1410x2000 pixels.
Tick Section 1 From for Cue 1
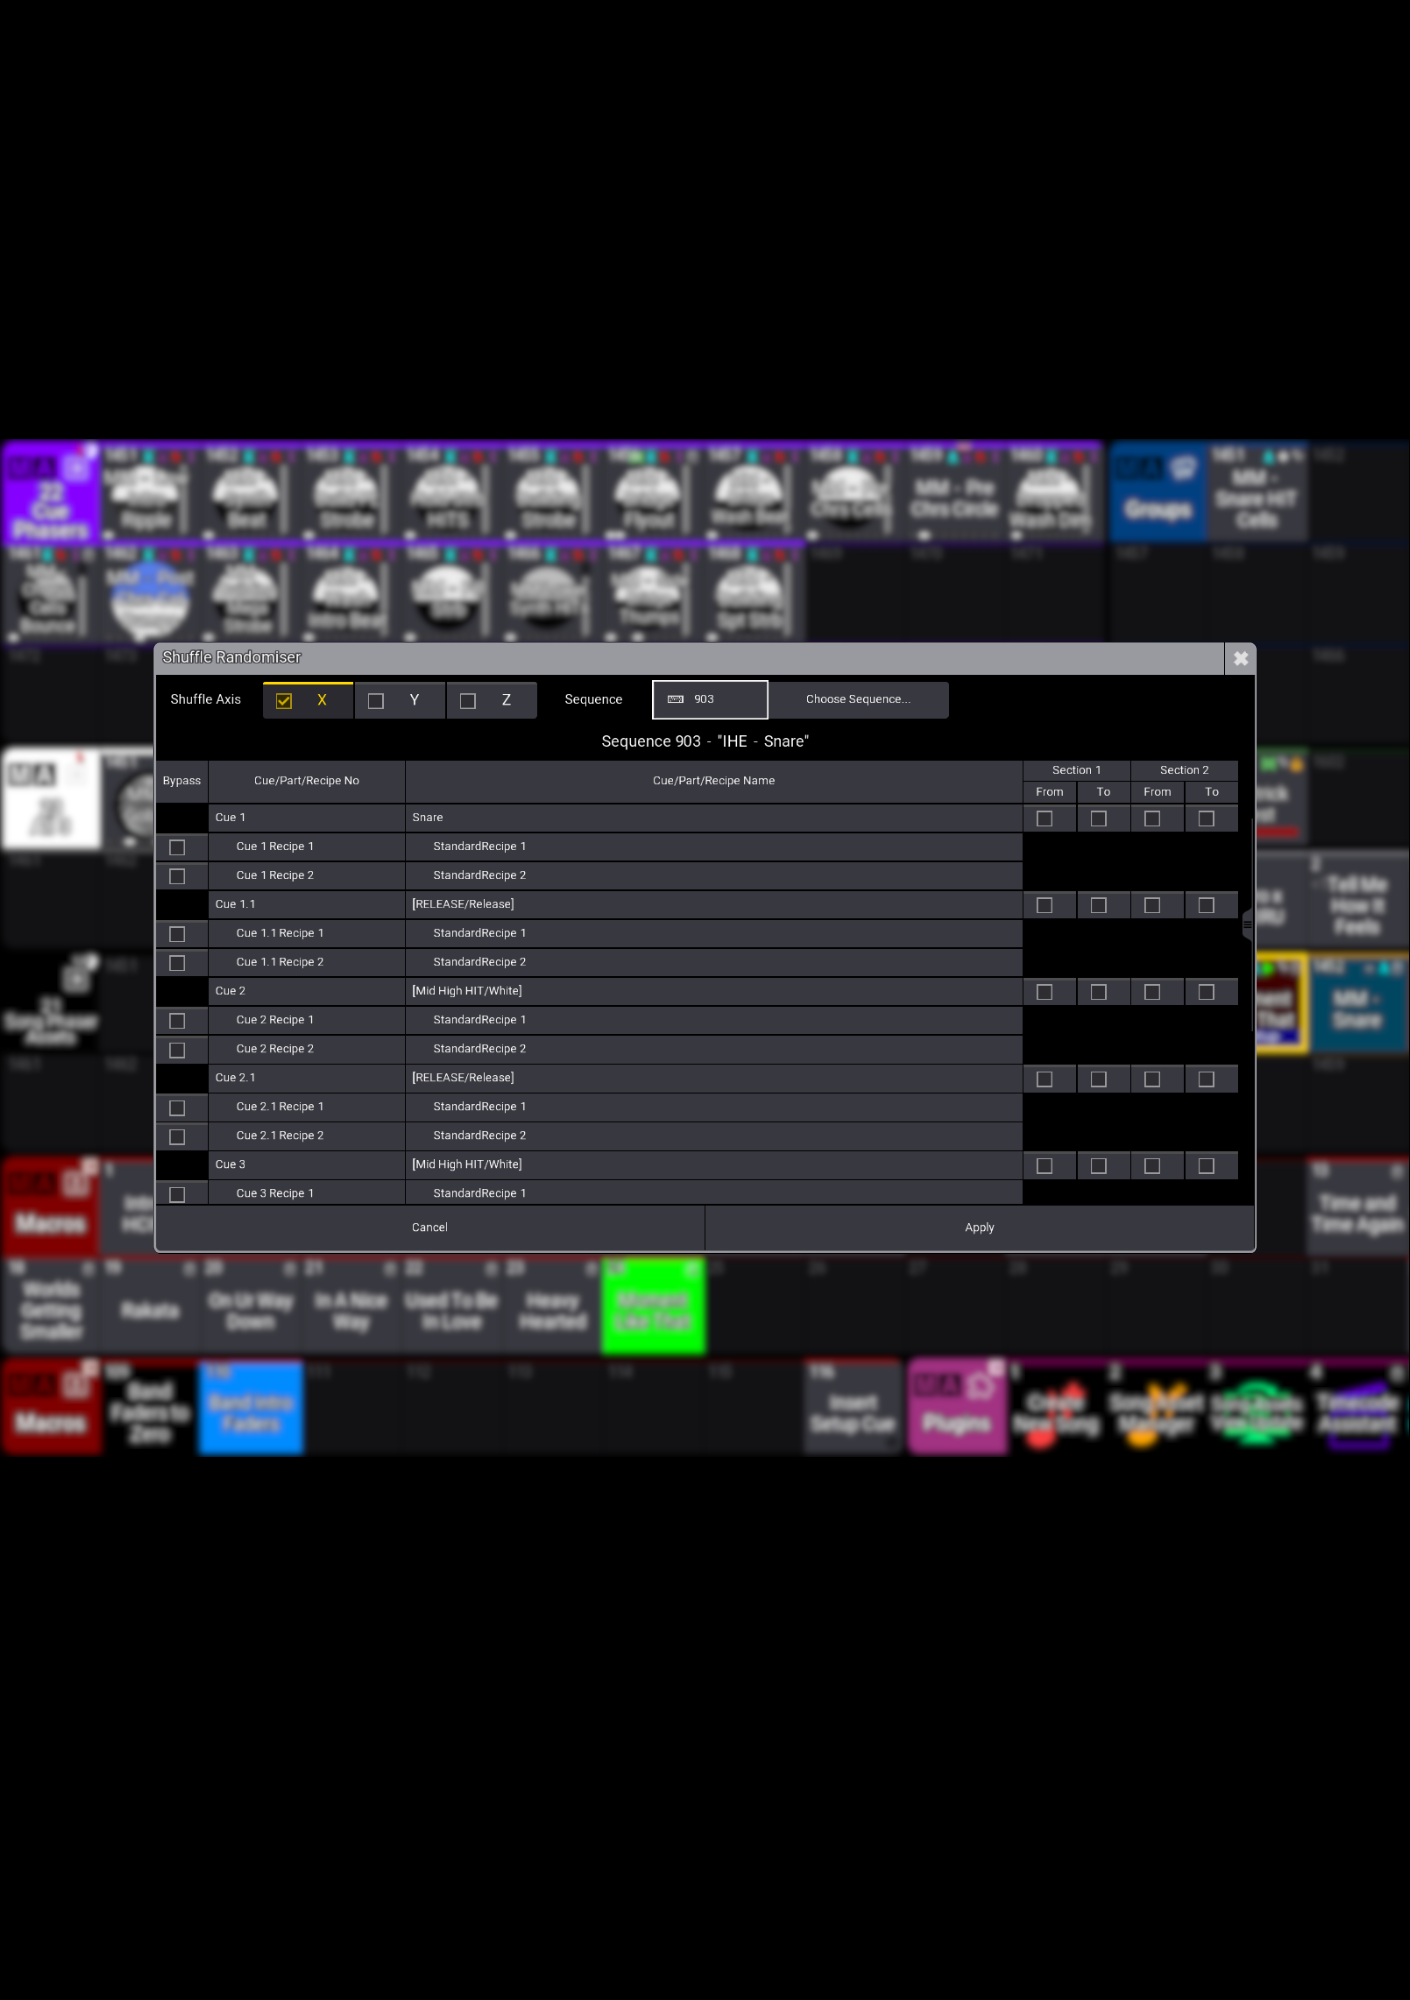(x=1045, y=819)
